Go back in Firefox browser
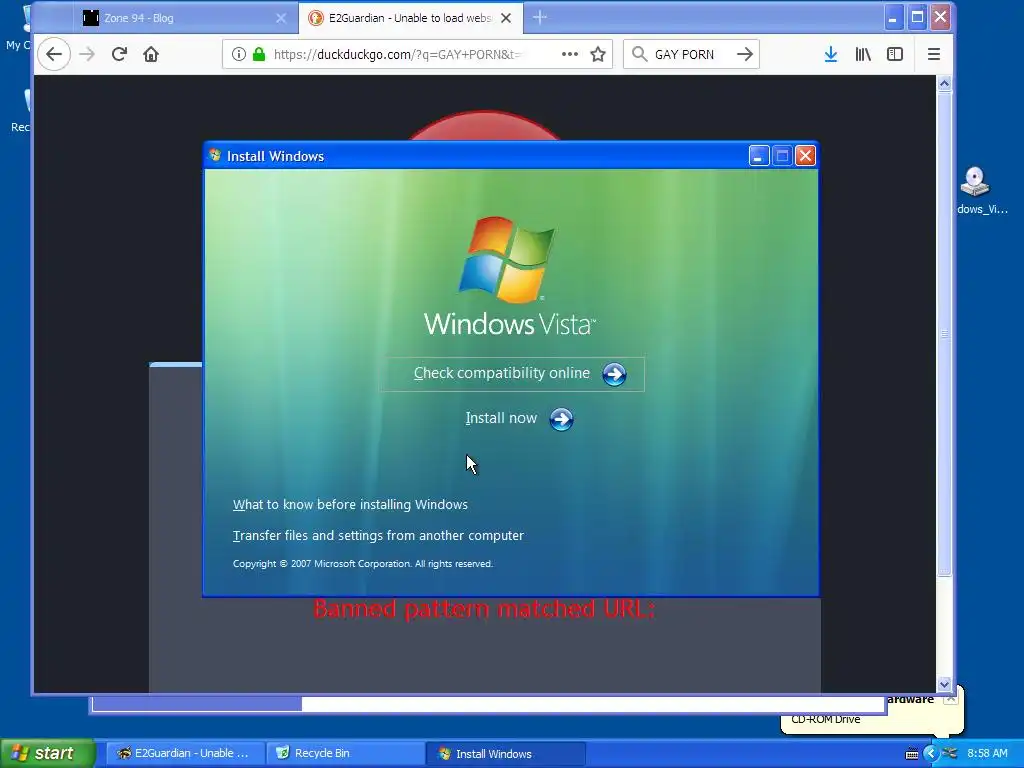Viewport: 1024px width, 768px height. click(54, 54)
